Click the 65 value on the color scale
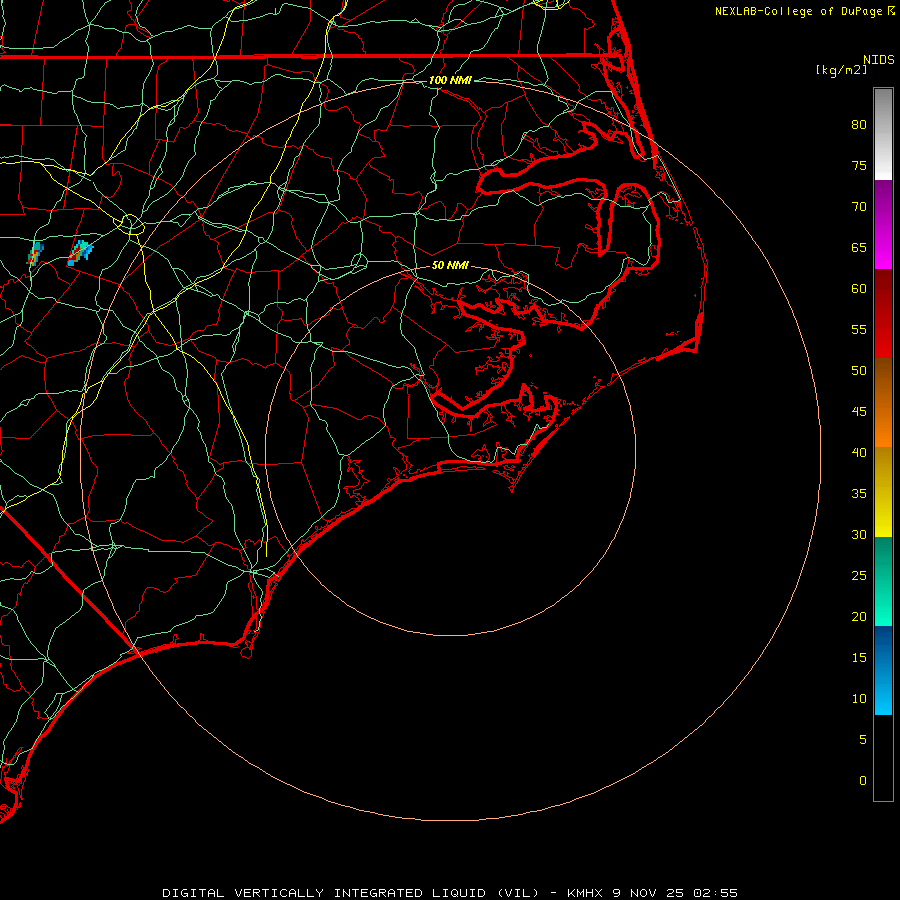The image size is (900, 900). (859, 248)
